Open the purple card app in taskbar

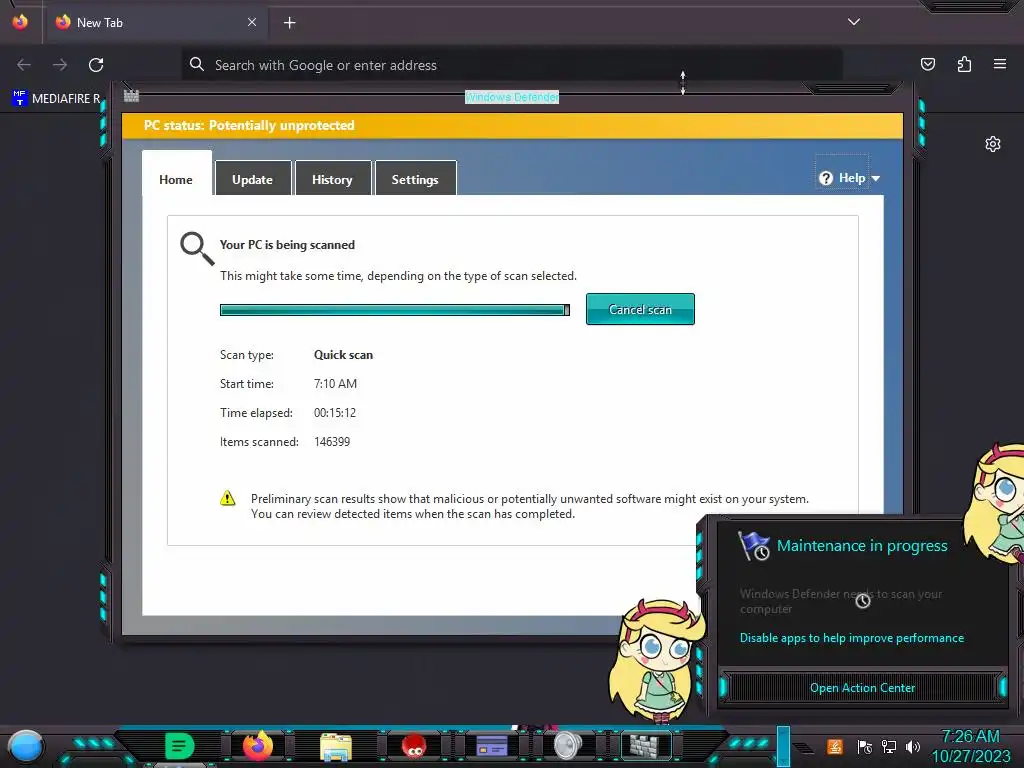[x=492, y=745]
